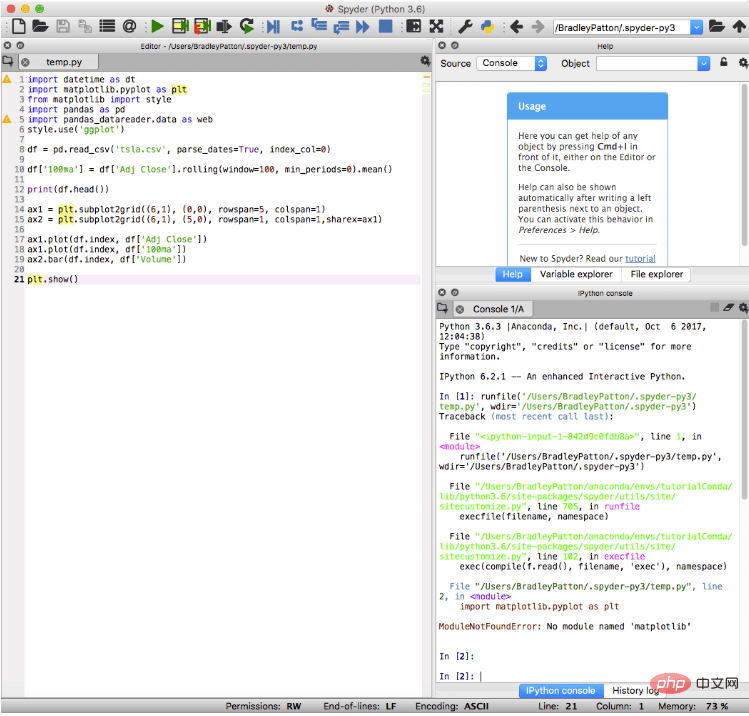Toggle the Help pane lock icon

tap(724, 62)
